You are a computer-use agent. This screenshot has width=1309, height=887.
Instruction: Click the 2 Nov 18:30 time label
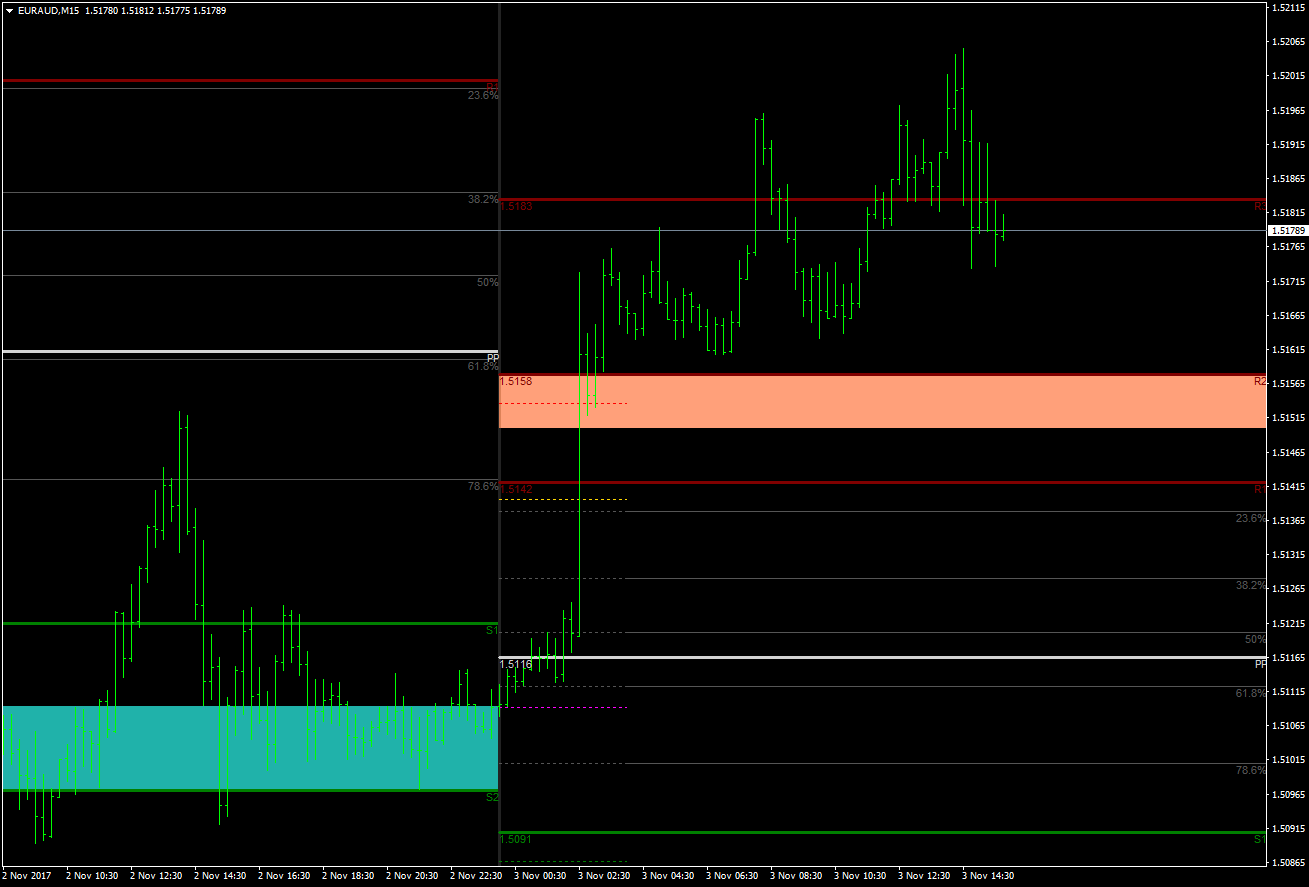[348, 876]
